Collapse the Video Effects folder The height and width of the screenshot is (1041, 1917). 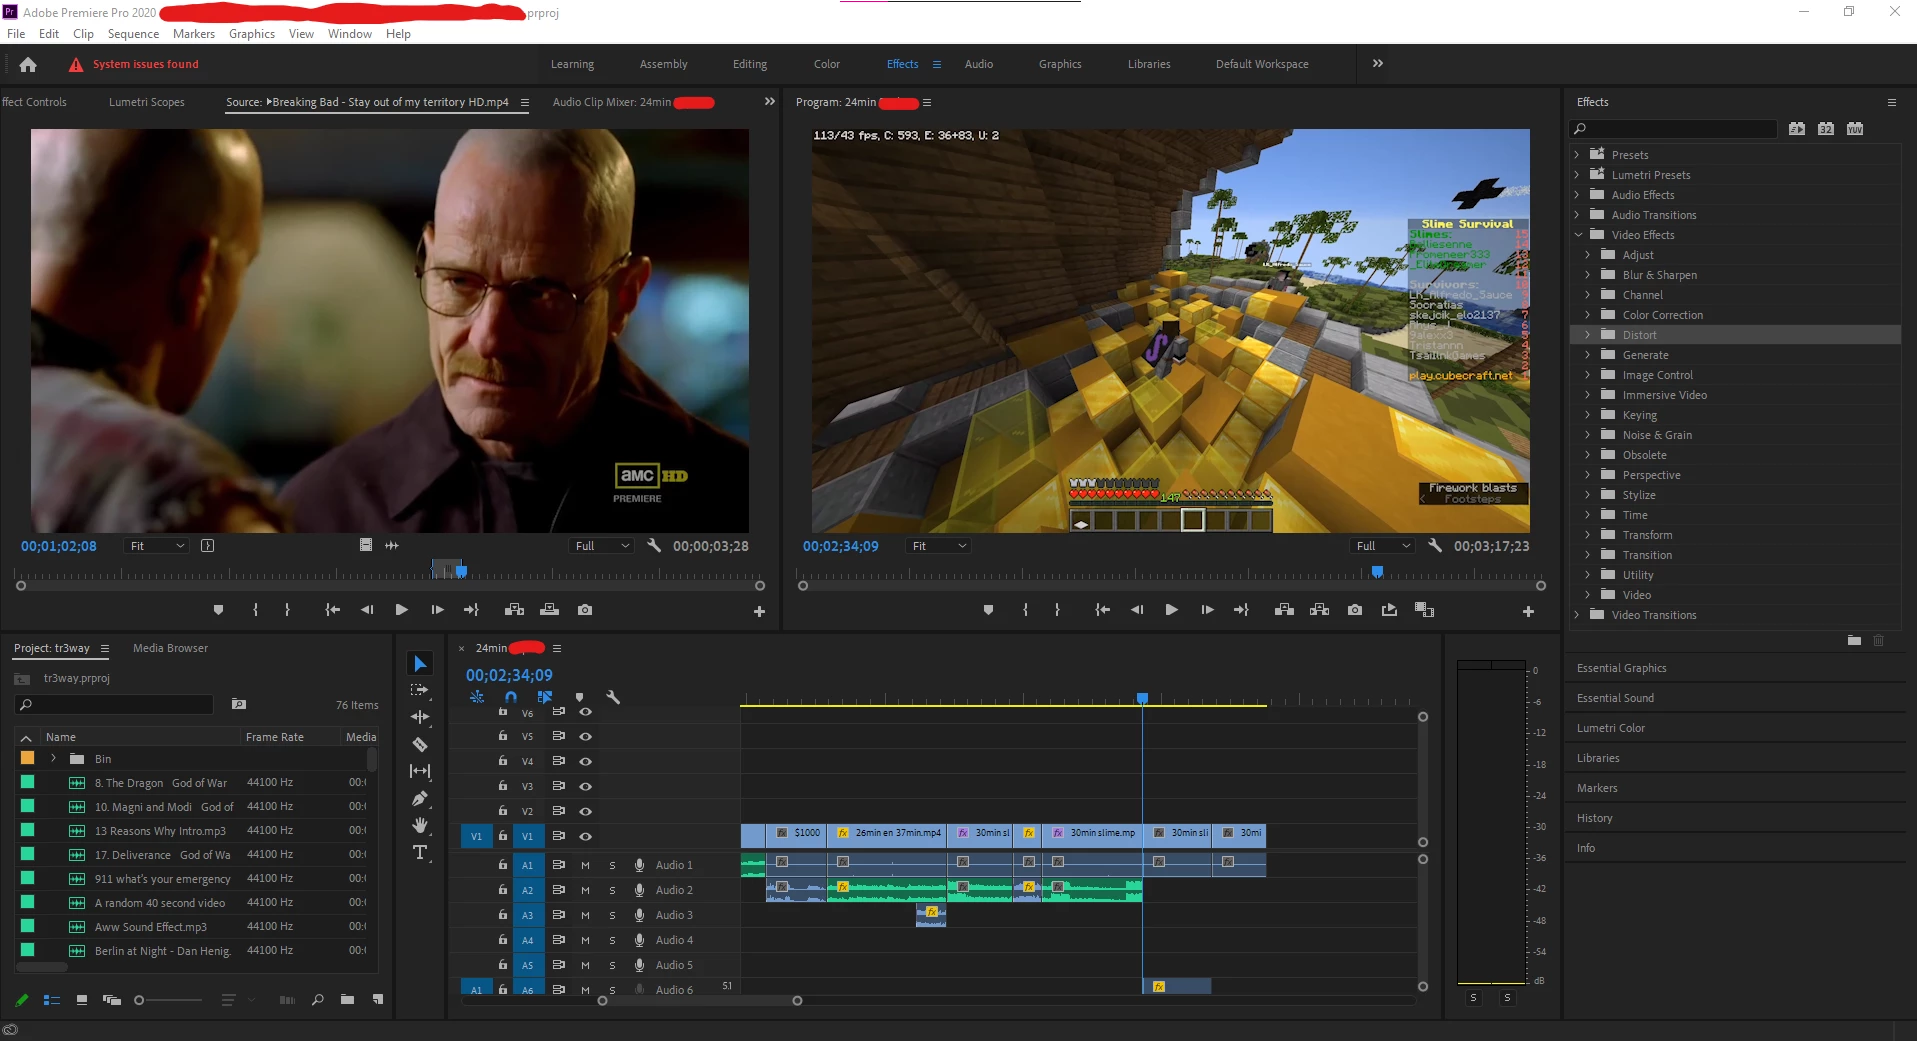pos(1577,235)
